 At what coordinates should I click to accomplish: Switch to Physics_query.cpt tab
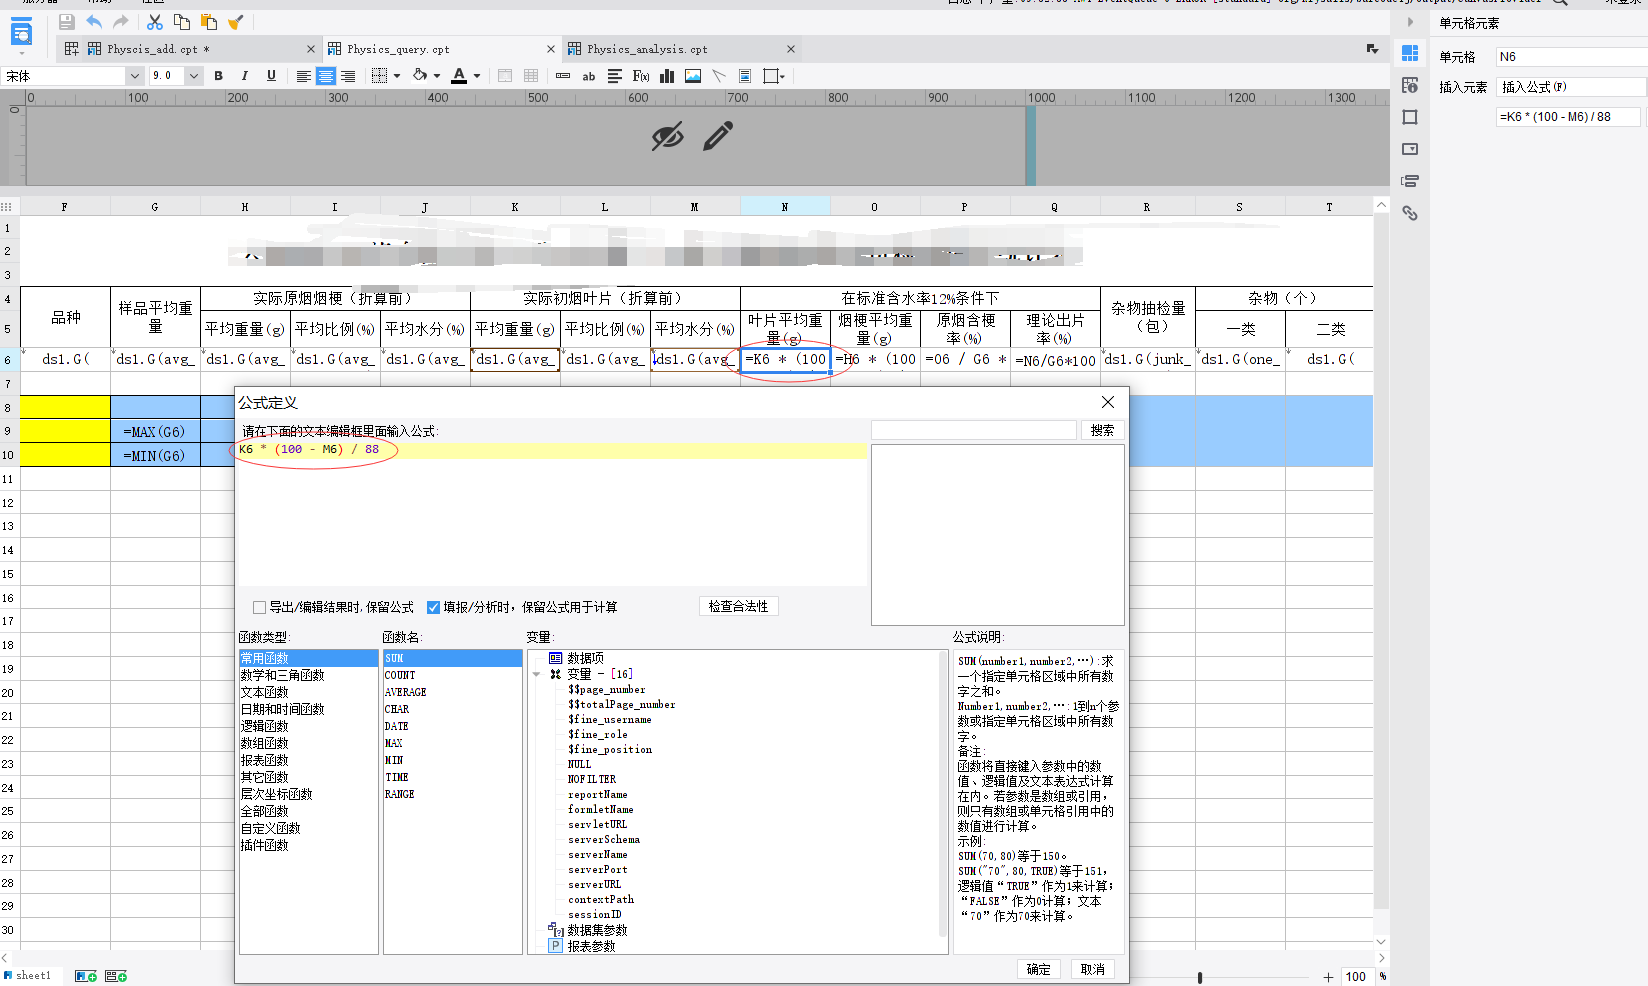pyautogui.click(x=398, y=49)
